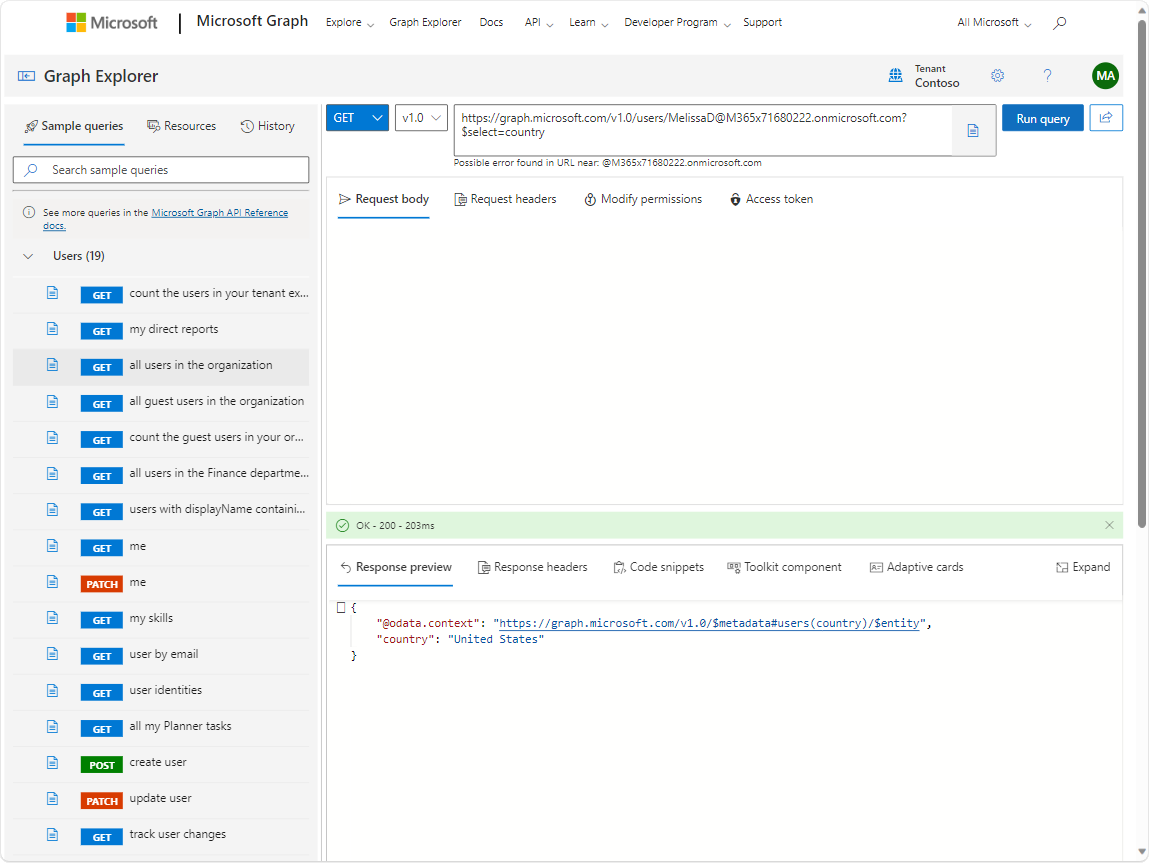
Task: Select the Request body tab
Action: pyautogui.click(x=384, y=199)
